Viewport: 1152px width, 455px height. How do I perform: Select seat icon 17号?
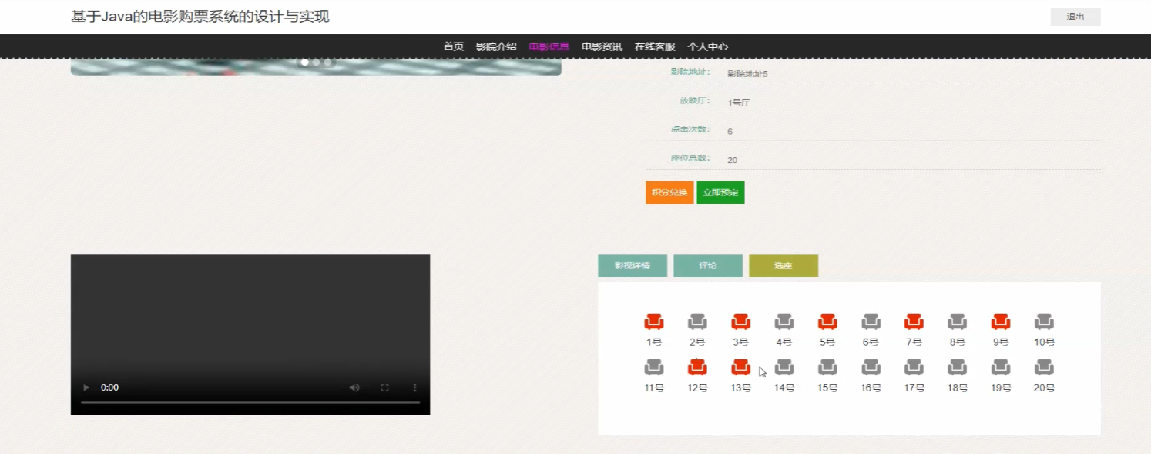click(x=914, y=366)
